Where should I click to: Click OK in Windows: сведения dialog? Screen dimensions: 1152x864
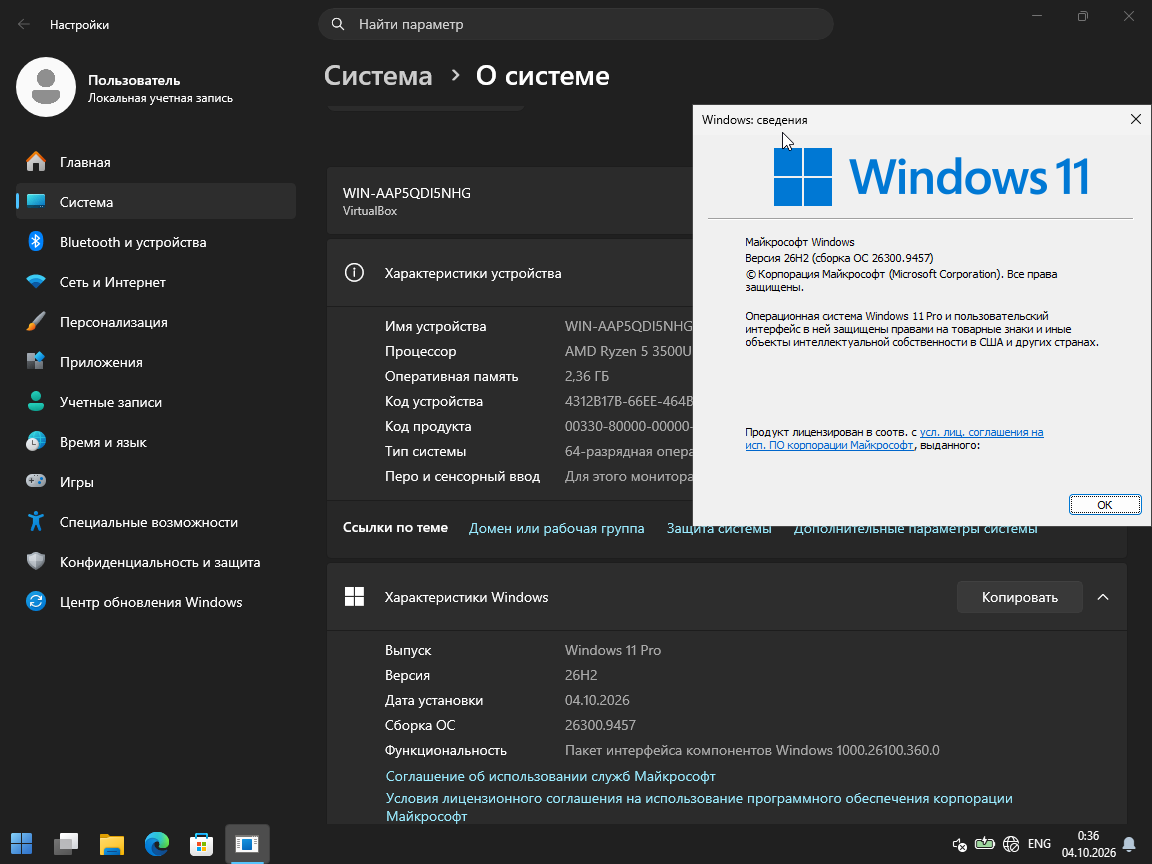click(x=1104, y=505)
